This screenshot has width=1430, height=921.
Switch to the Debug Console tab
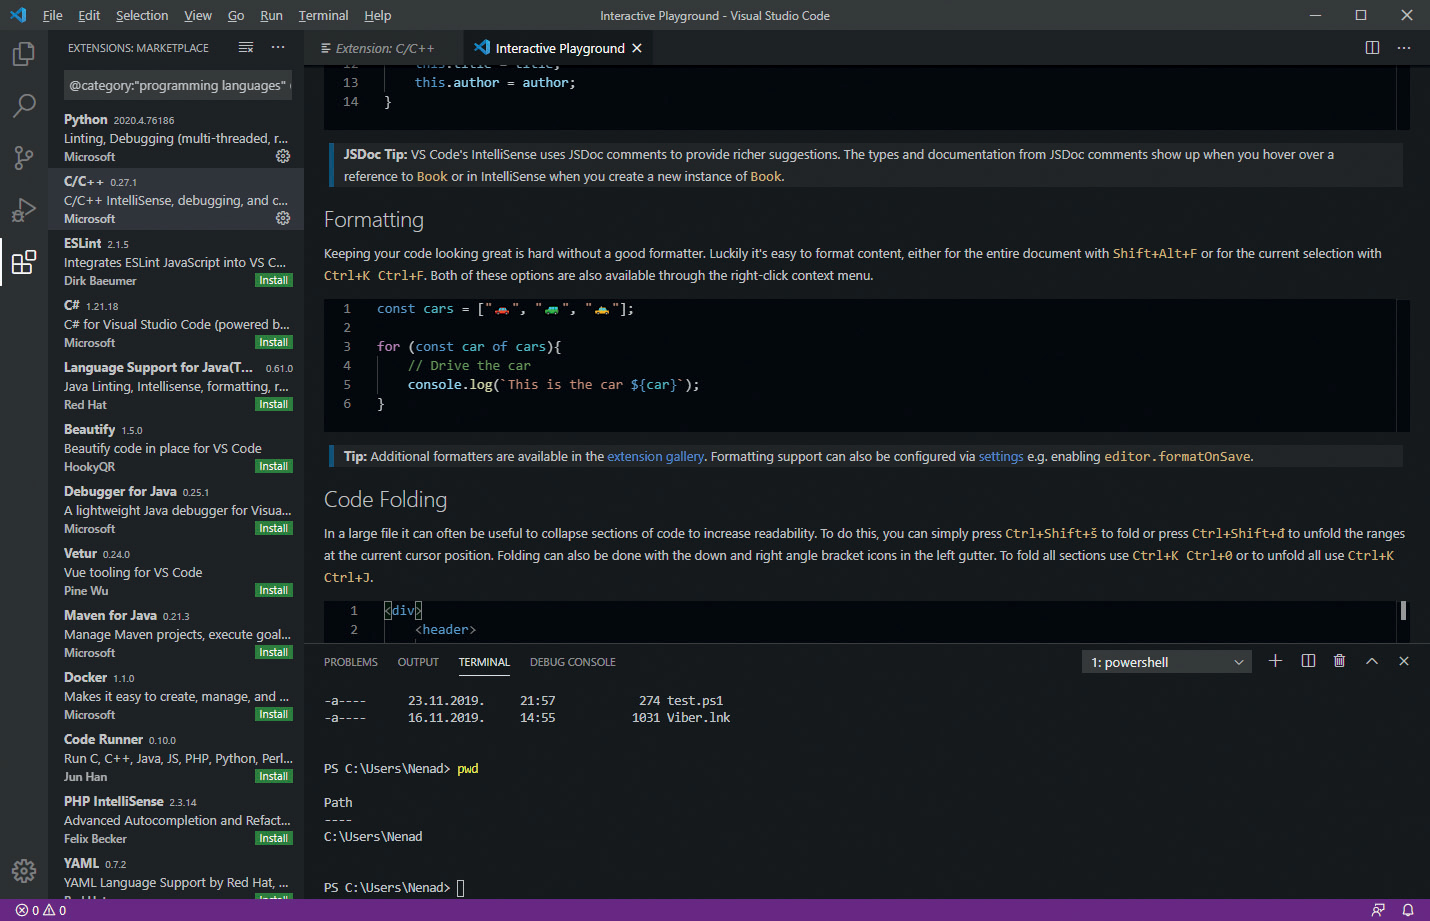pos(572,662)
